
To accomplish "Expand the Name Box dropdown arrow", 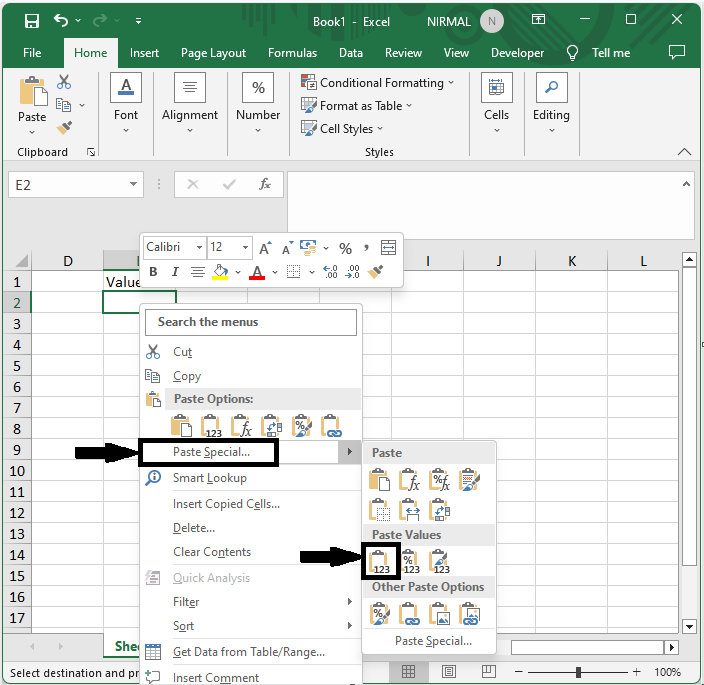I will point(133,184).
